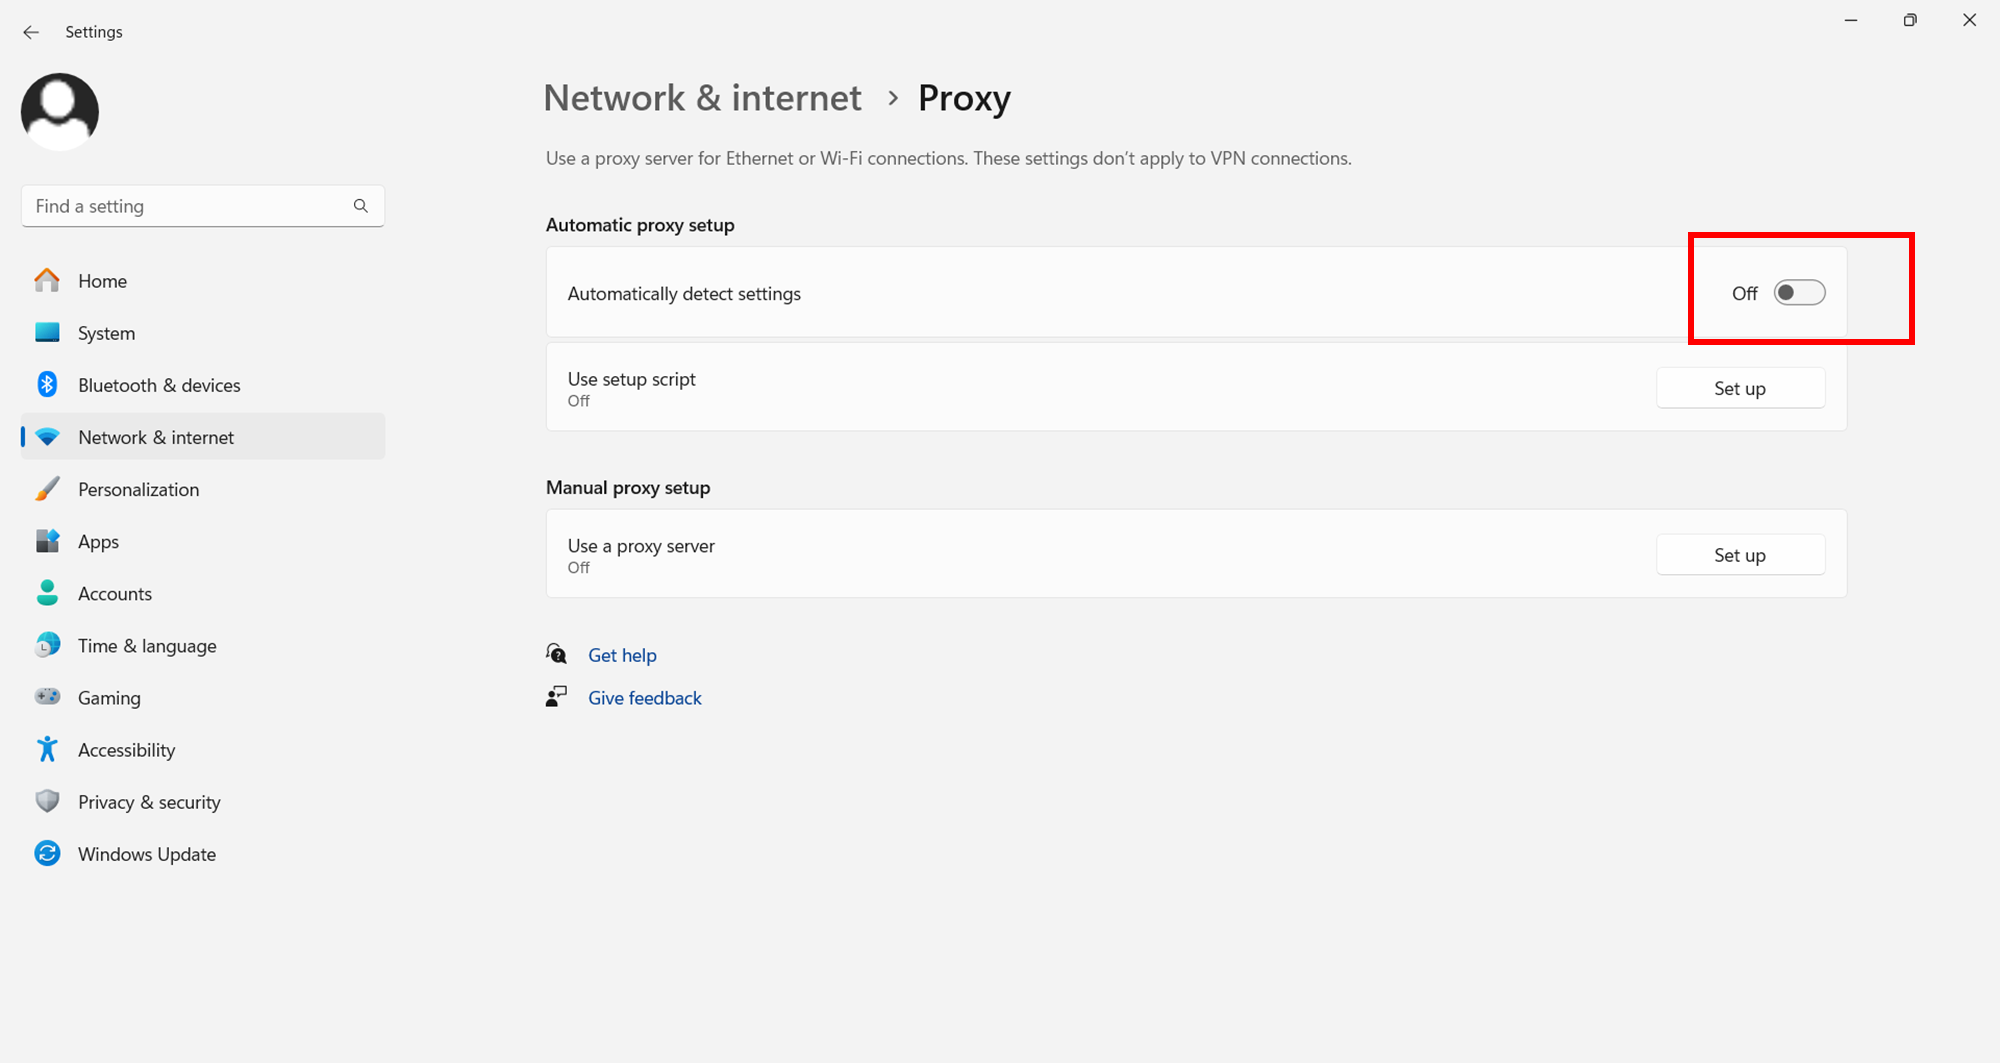Viewport: 2000px width, 1063px height.
Task: Click the Home icon in sidebar
Action: click(47, 281)
